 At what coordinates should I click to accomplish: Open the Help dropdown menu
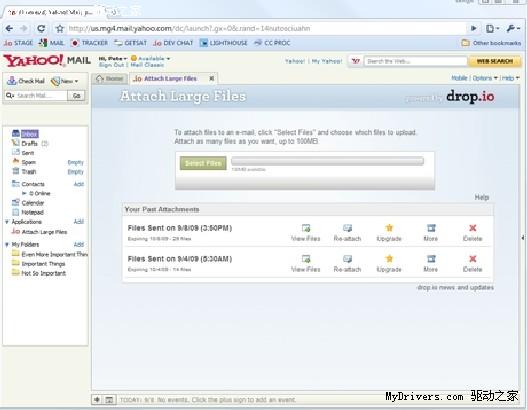pyautogui.click(x=510, y=78)
